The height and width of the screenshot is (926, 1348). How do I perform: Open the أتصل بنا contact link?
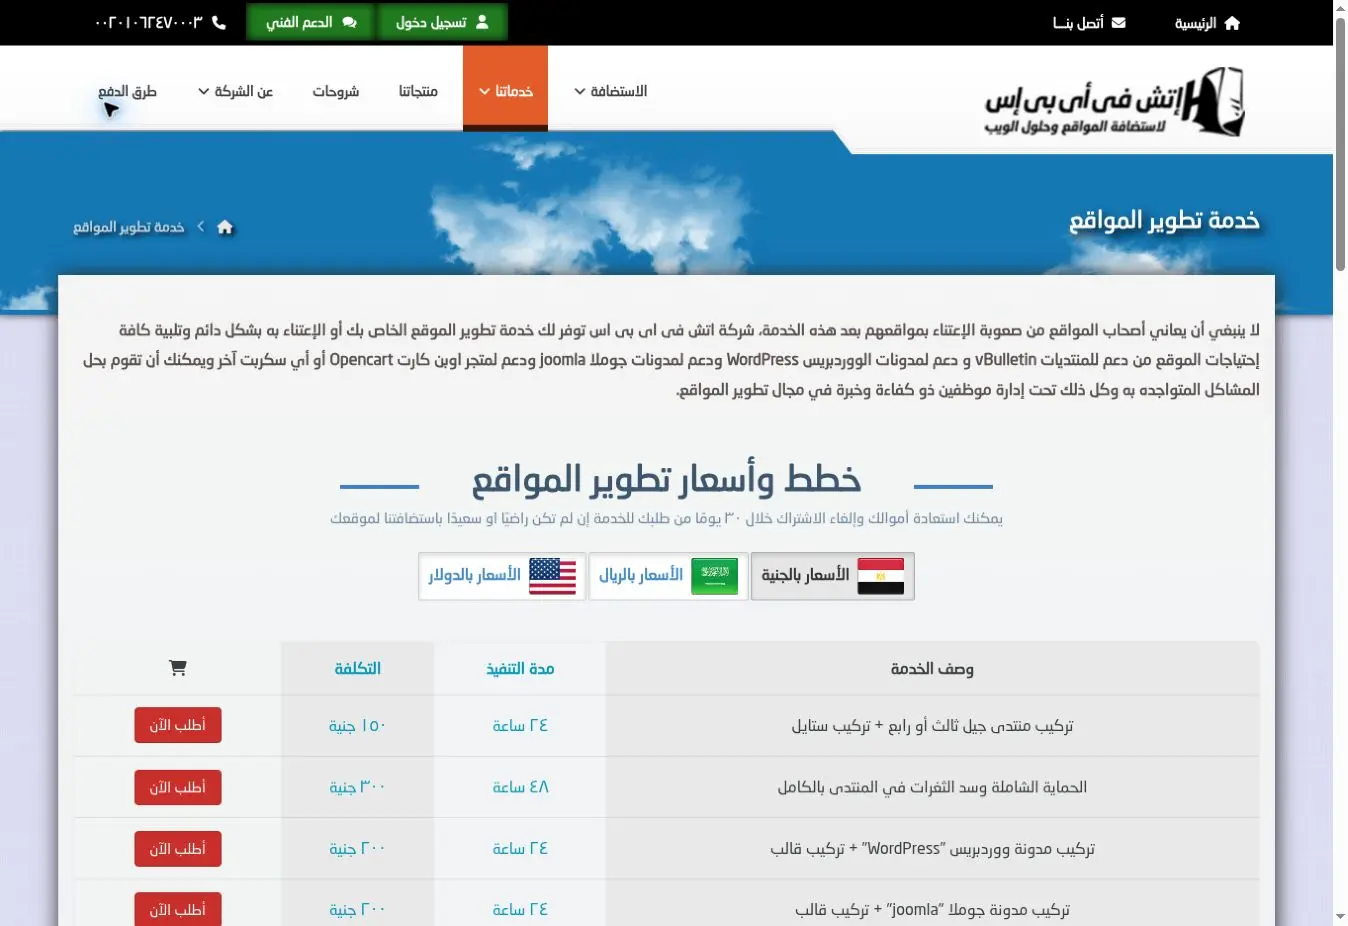1089,22
